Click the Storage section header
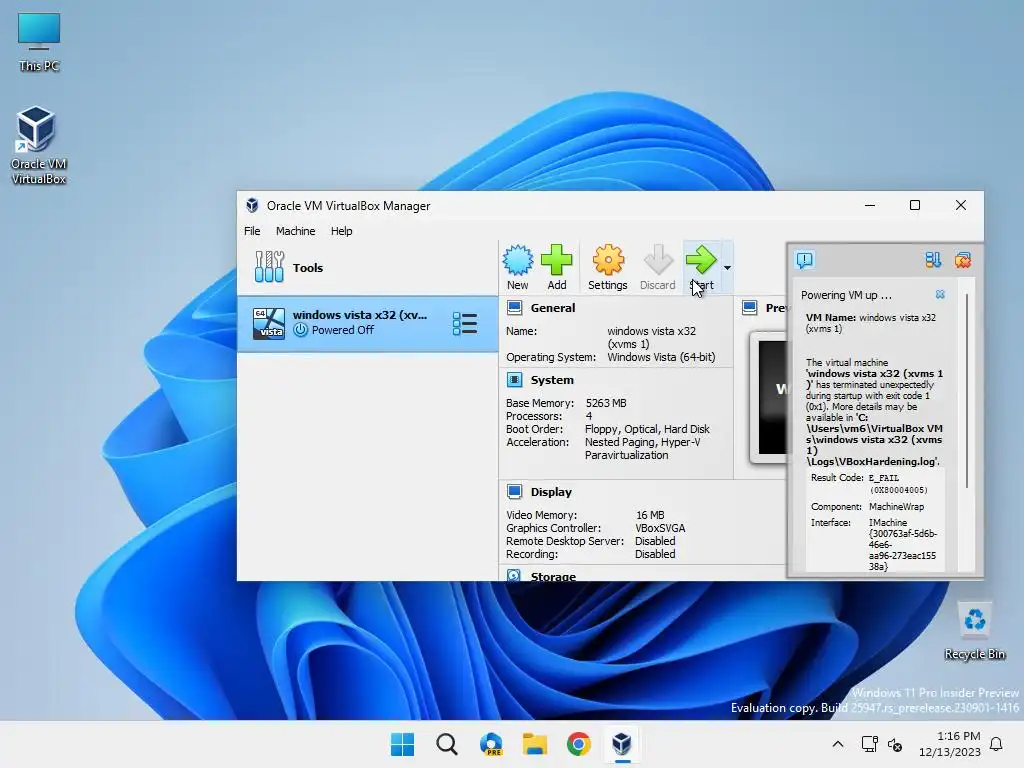Screen dimensions: 1024x768 pos(553,577)
